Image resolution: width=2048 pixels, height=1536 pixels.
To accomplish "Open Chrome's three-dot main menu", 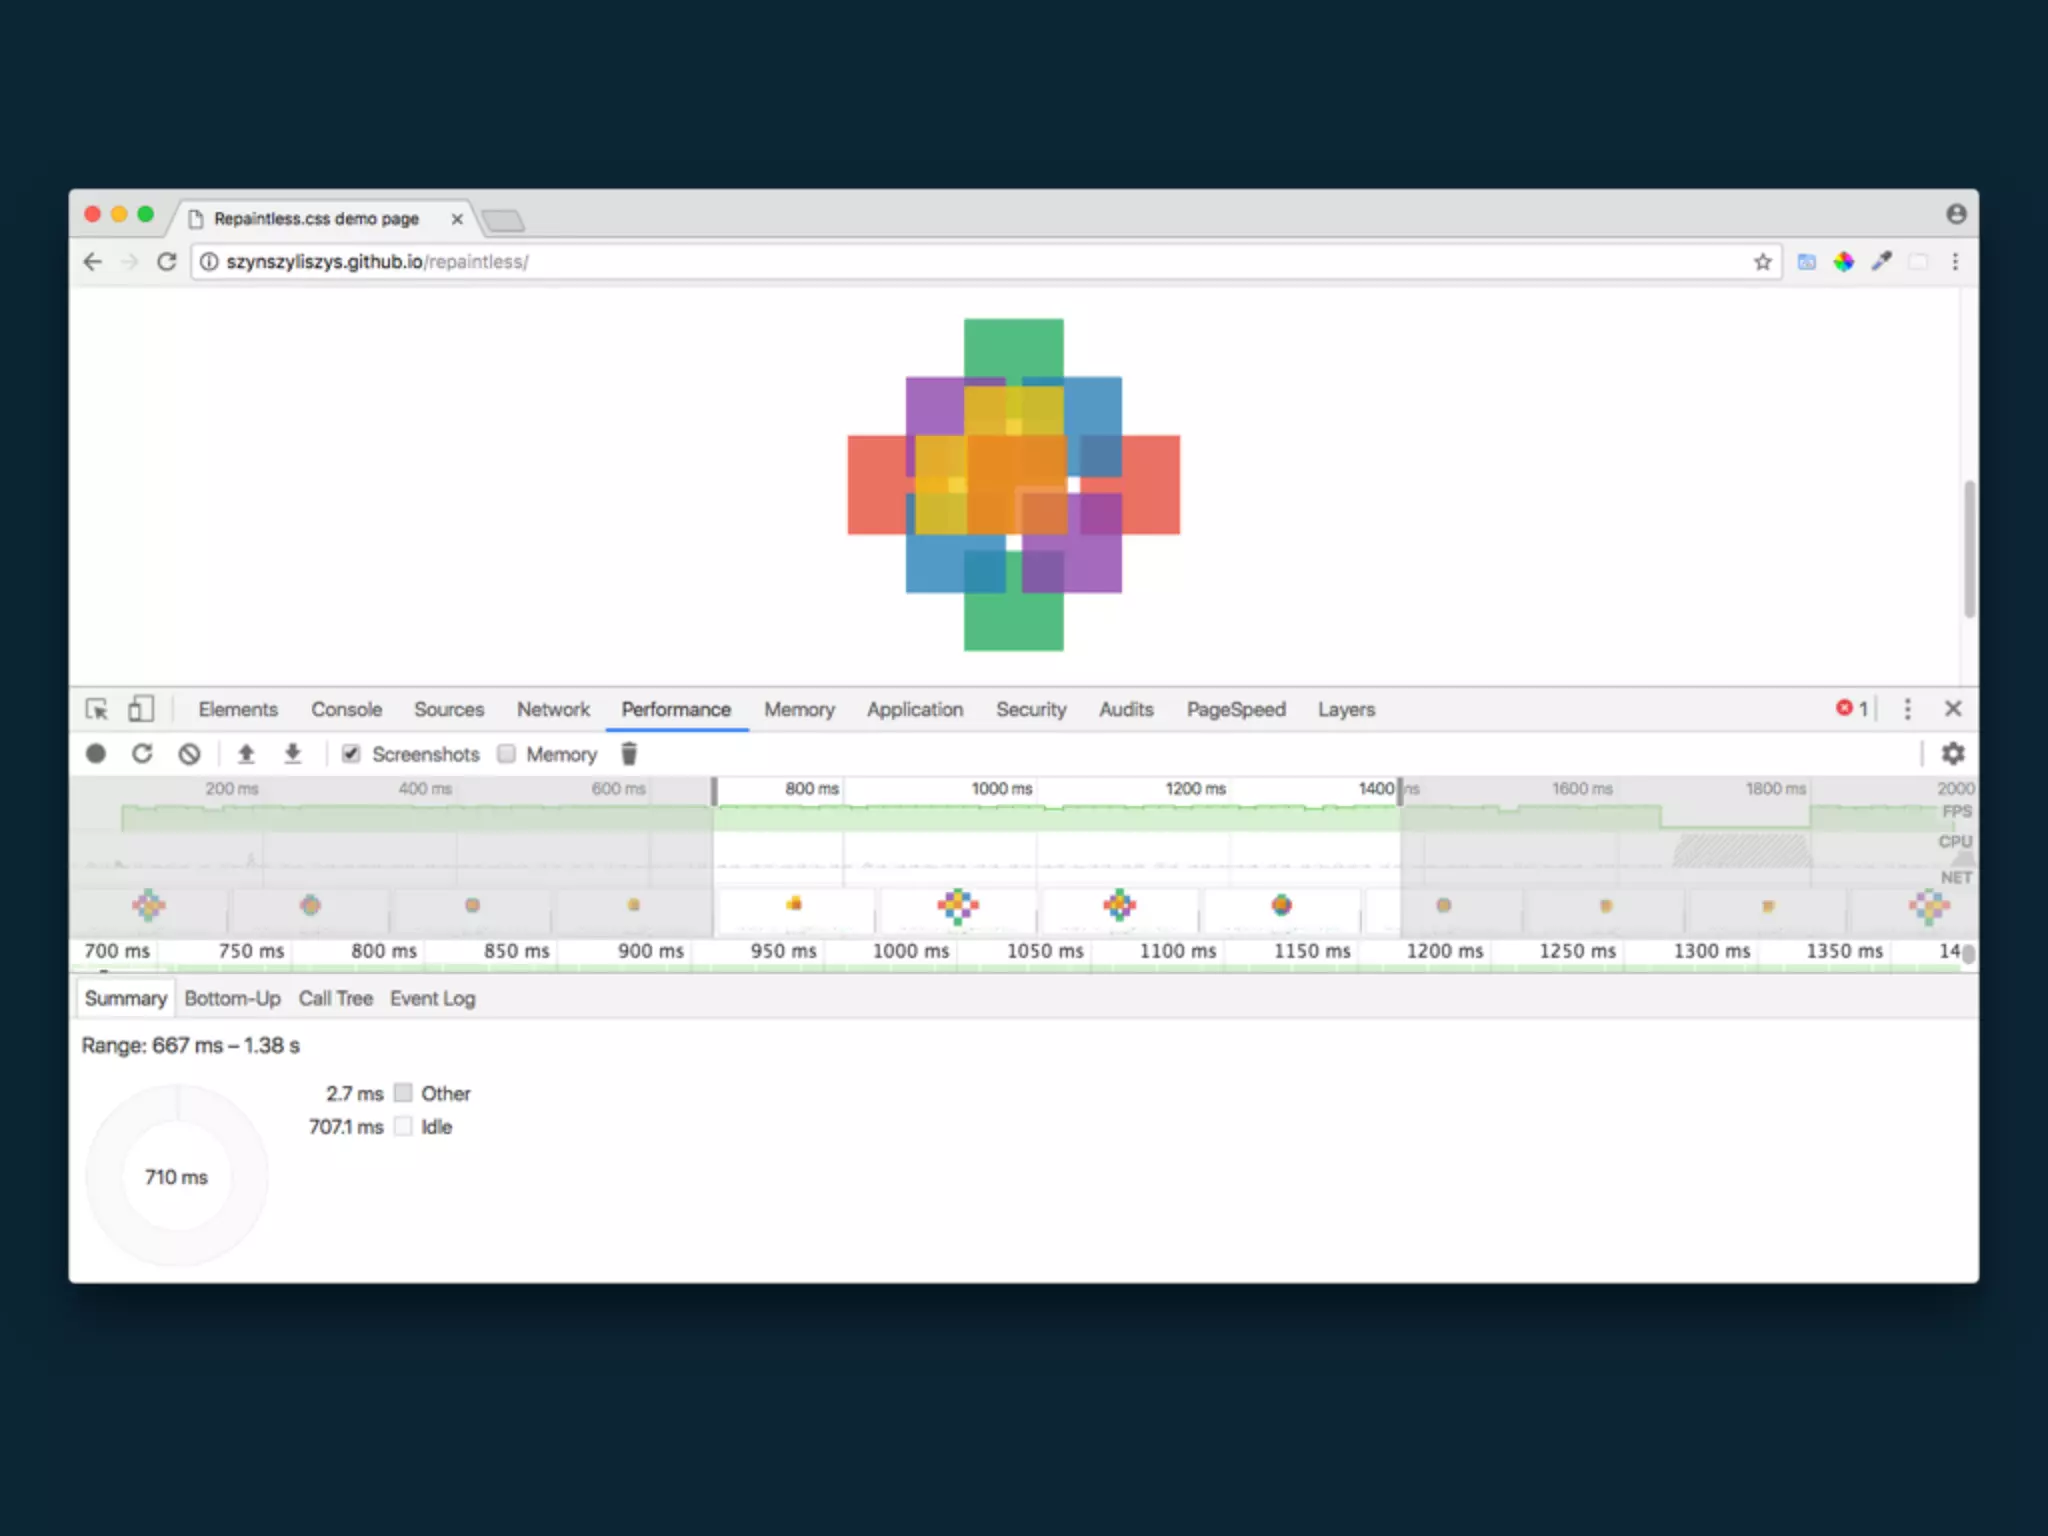I will (1955, 262).
